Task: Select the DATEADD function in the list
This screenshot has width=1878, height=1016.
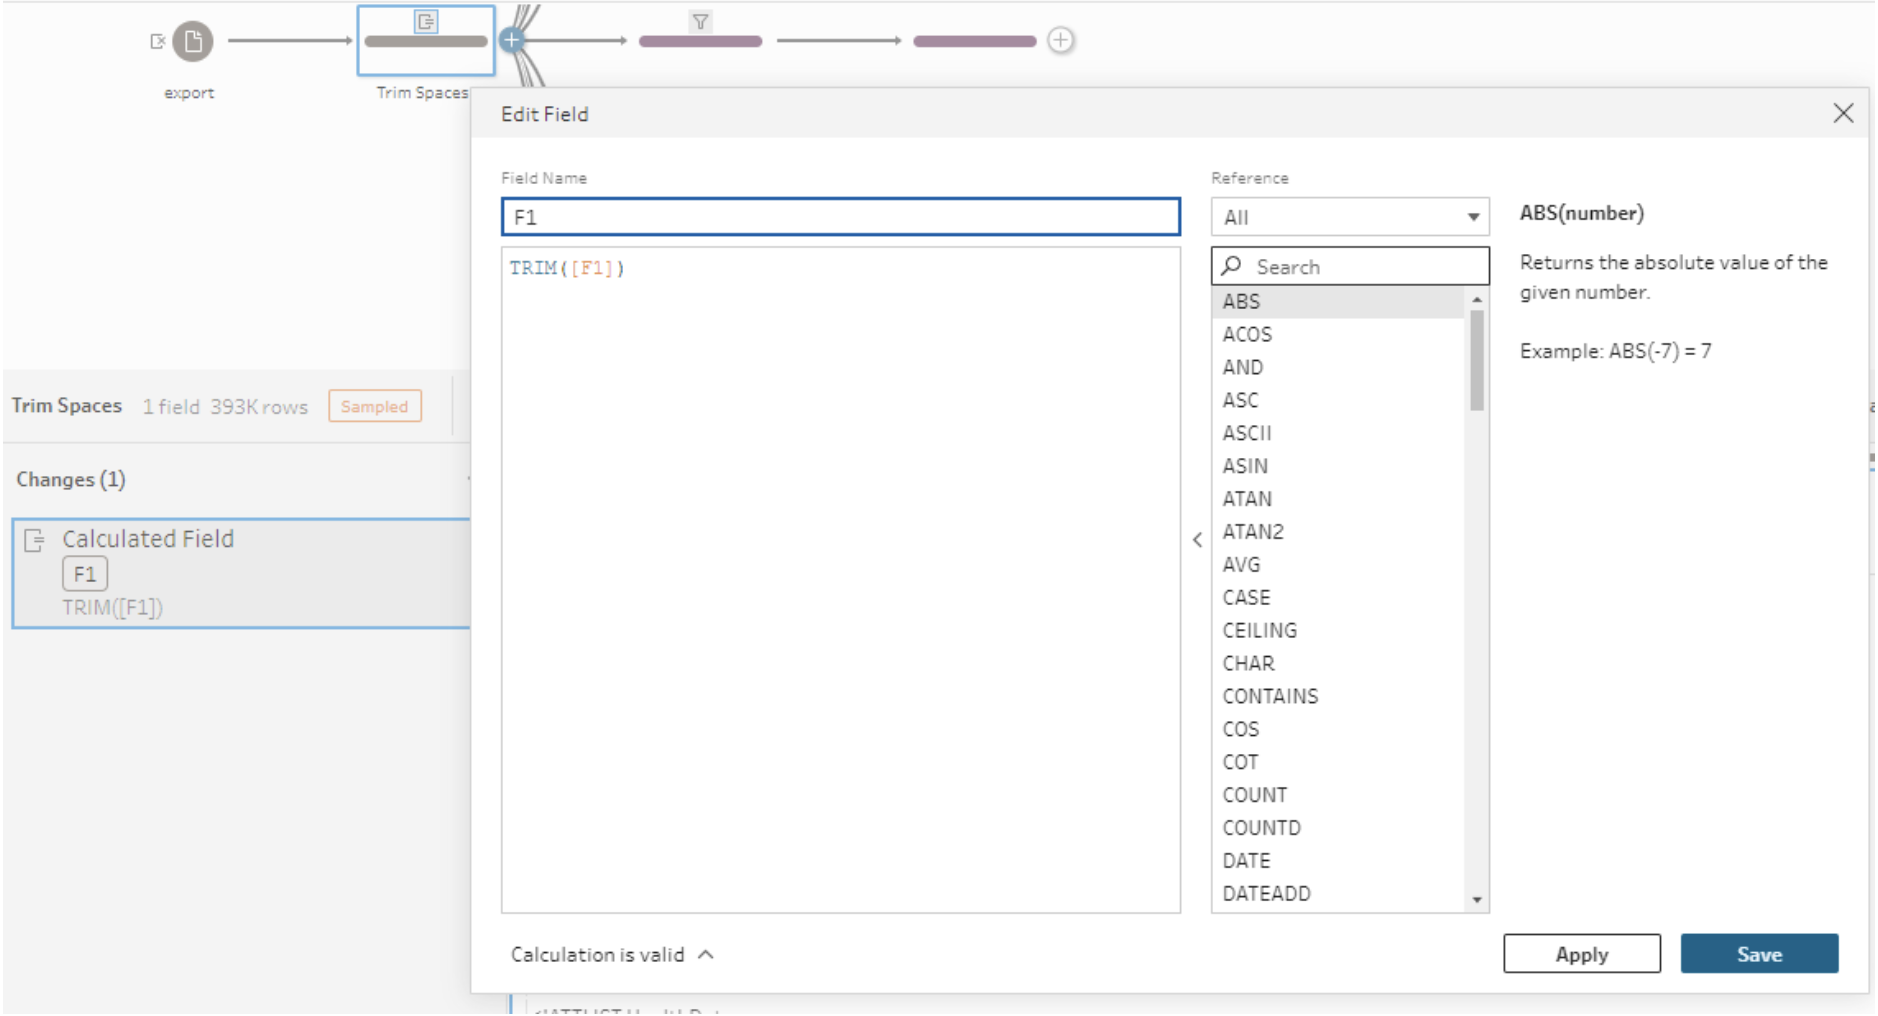Action: pos(1266,893)
